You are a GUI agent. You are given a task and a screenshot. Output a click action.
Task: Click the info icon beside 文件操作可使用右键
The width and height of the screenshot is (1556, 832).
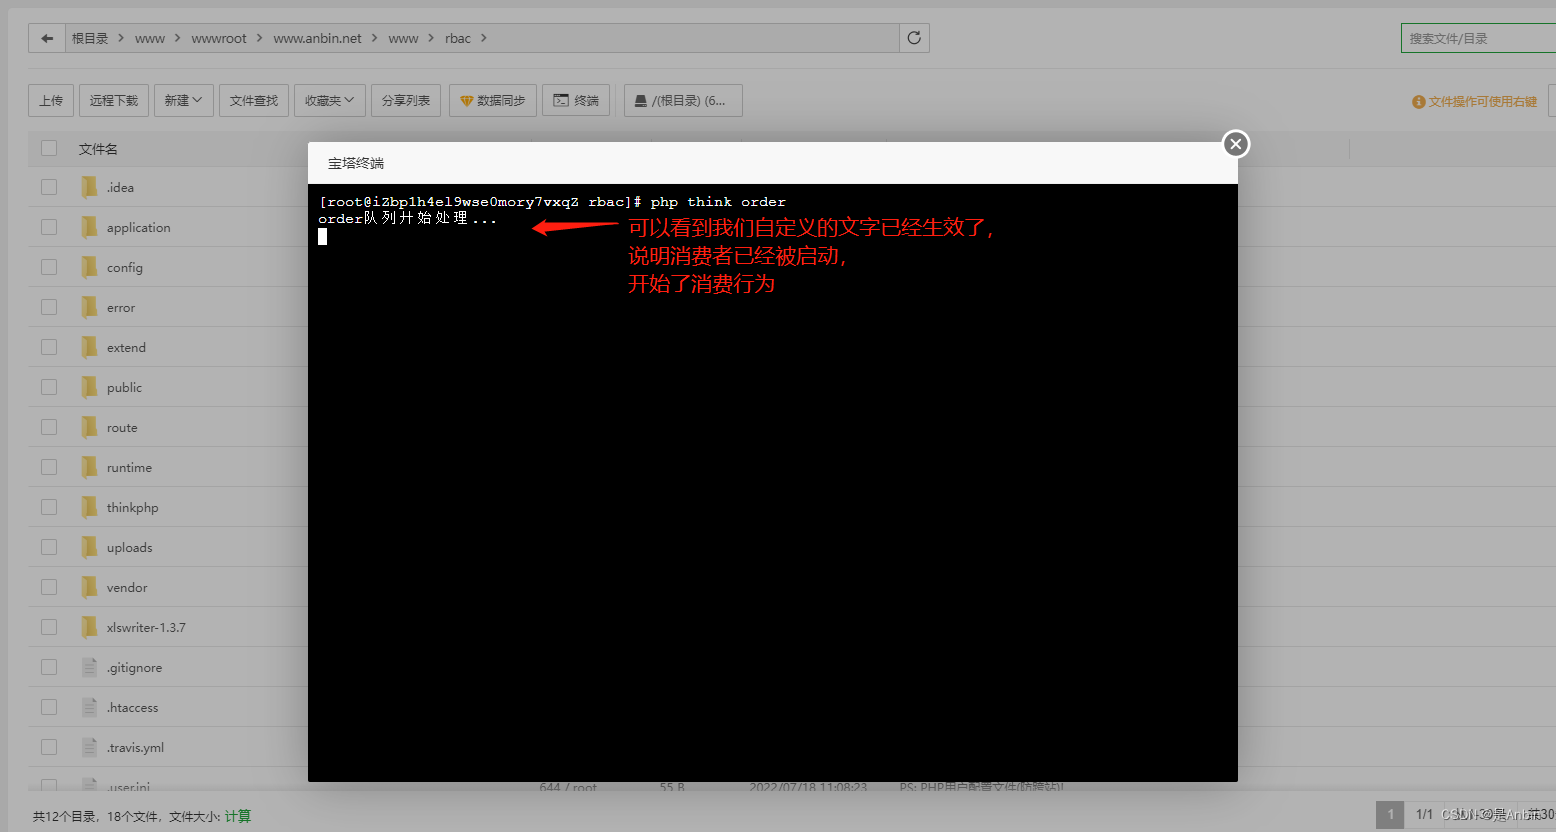click(x=1417, y=101)
